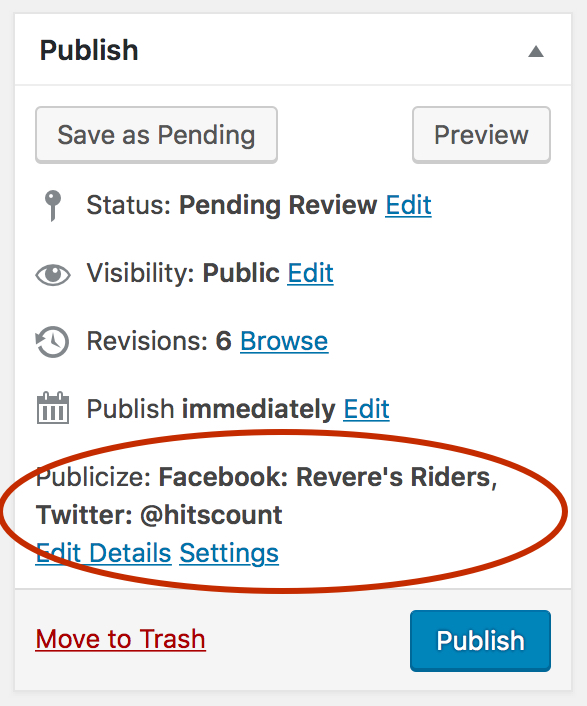
Task: Open Publicize Edit Details
Action: (104, 553)
